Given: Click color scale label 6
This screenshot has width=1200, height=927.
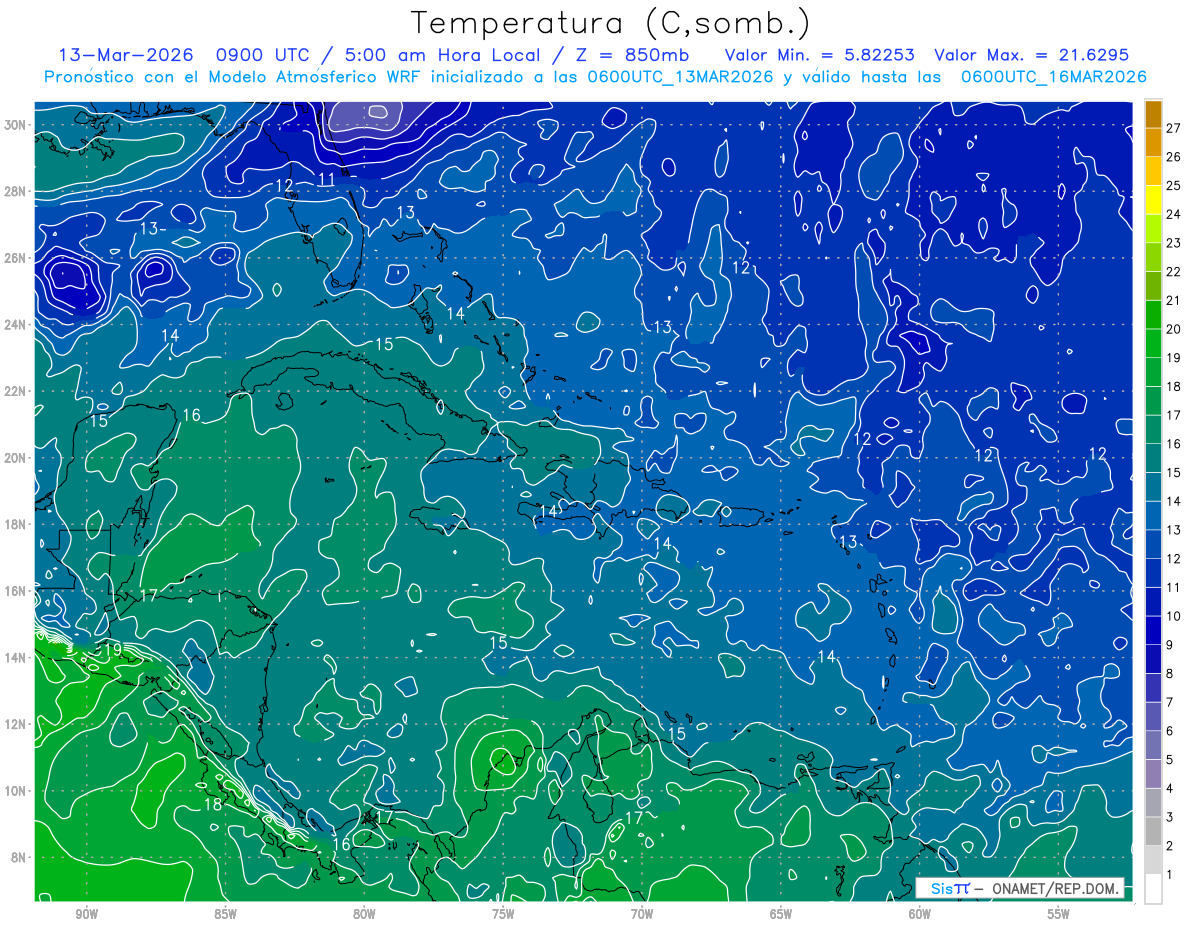Looking at the screenshot, I should point(1170,731).
